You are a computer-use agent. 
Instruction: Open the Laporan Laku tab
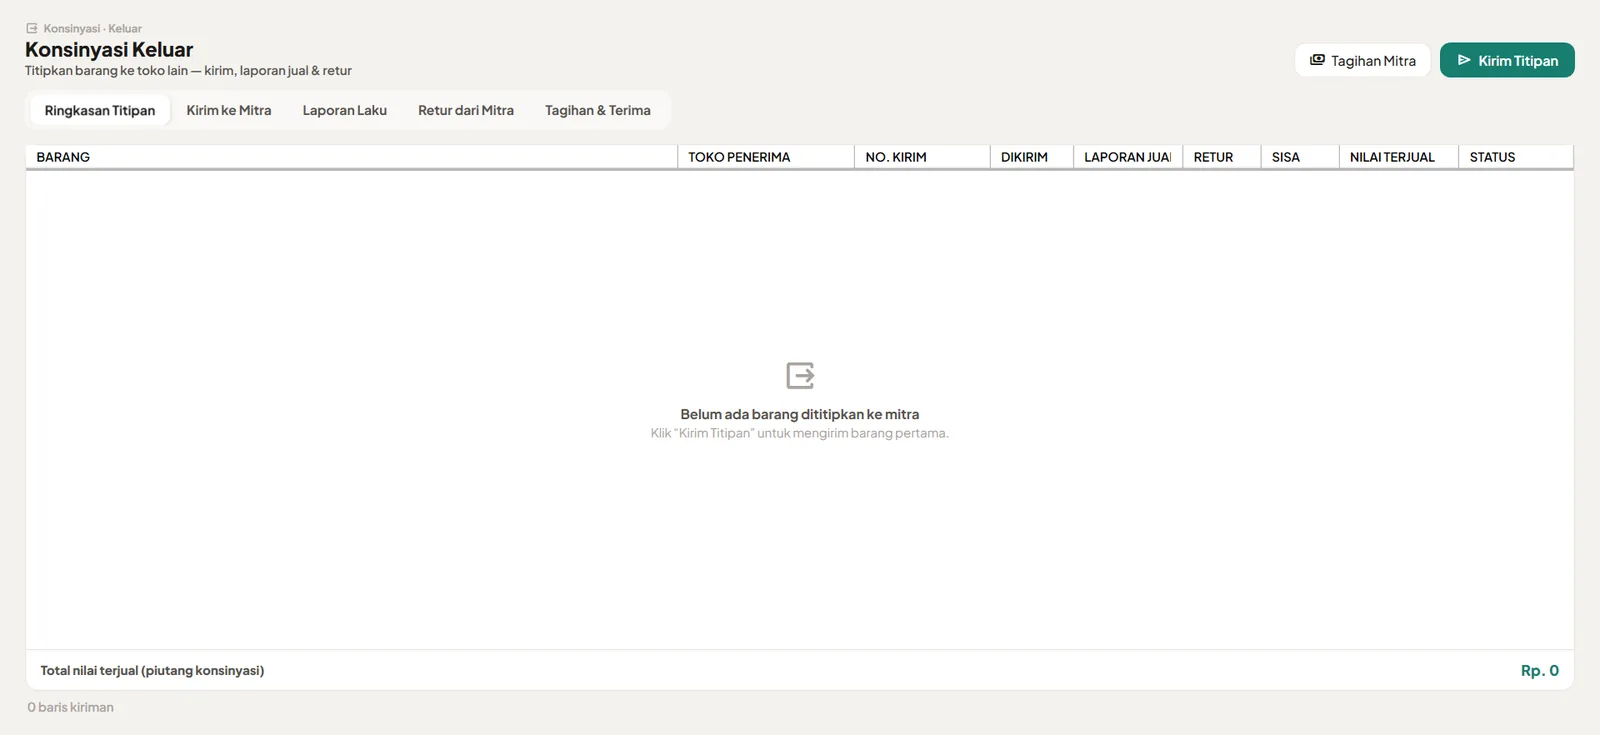coord(345,110)
